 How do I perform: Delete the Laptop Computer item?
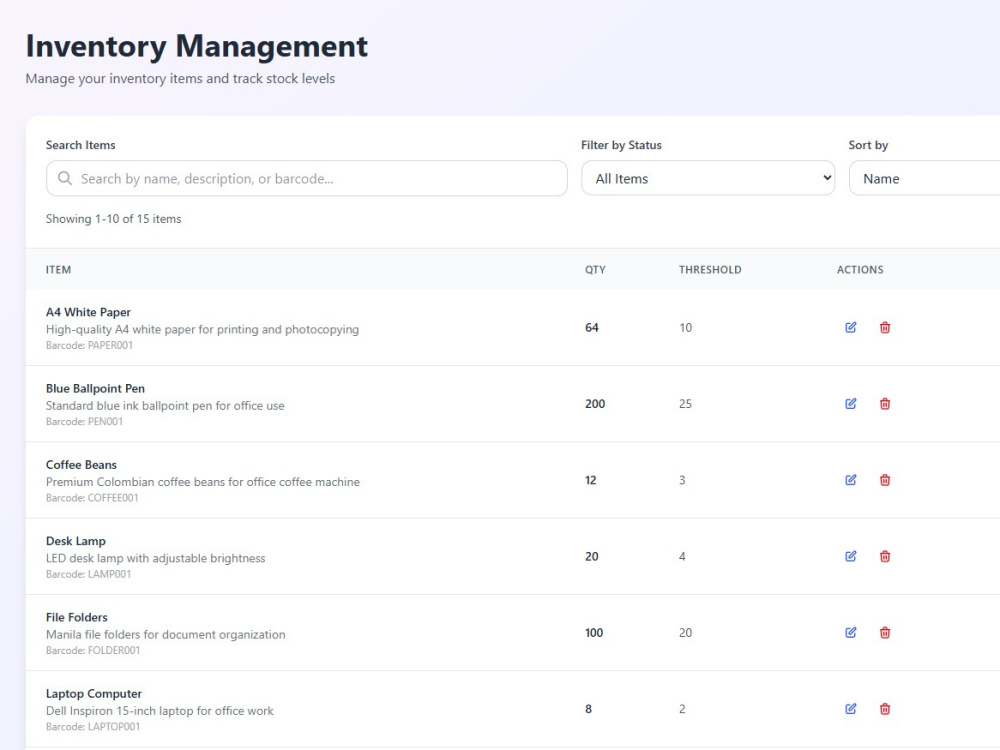[885, 709]
